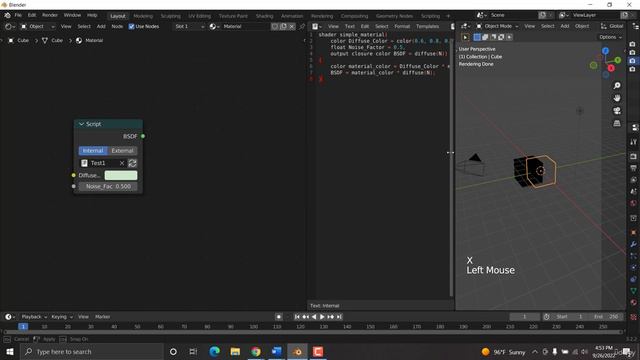Jump to the end frame button
This screenshot has width=640, height=360.
click(339, 317)
